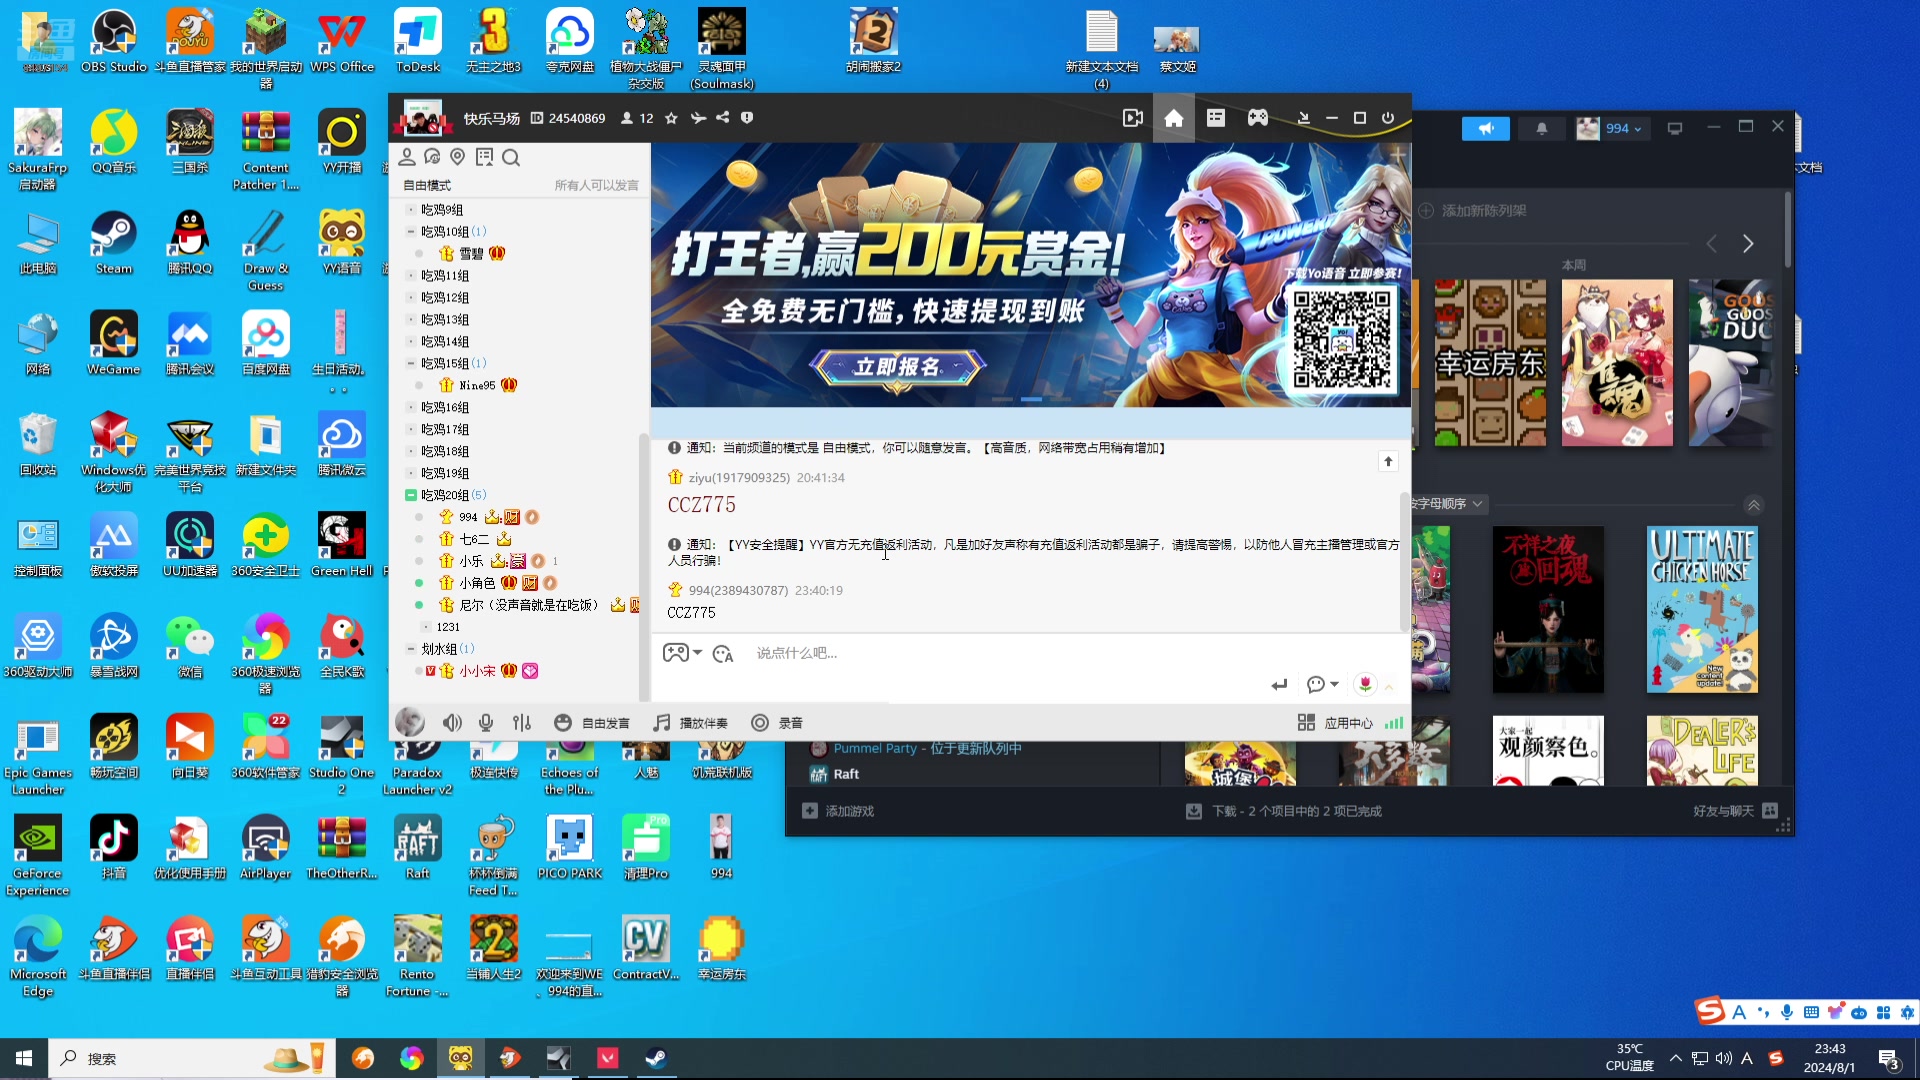
Task: Open the YY channel home tab icon
Action: (x=1173, y=118)
